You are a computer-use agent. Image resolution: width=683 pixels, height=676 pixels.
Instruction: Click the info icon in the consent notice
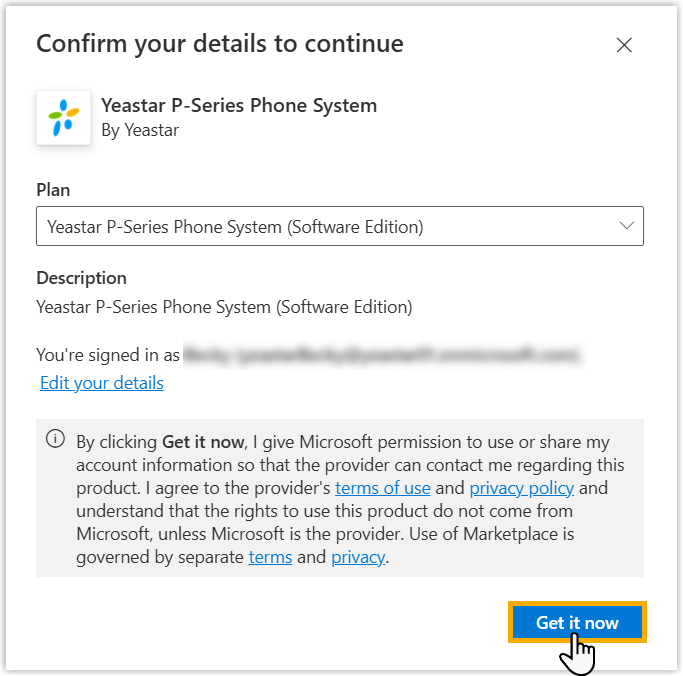[56, 440]
